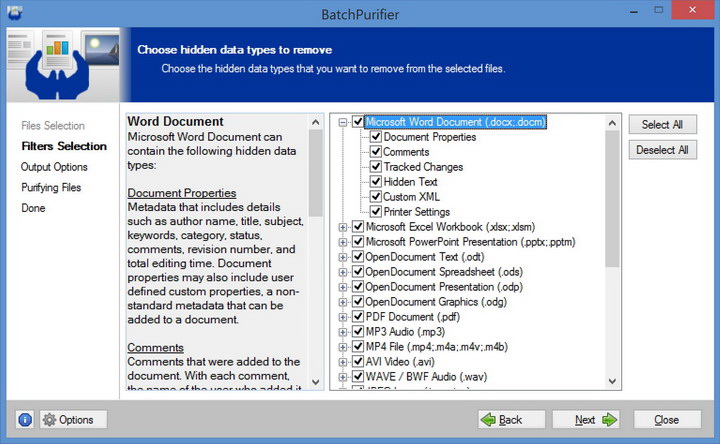Expand OpenDocument Text node
Image resolution: width=720 pixels, height=444 pixels.
tap(343, 257)
